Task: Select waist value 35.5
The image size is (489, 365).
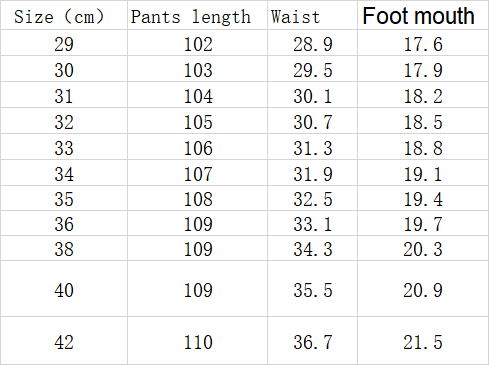Action: (312, 289)
